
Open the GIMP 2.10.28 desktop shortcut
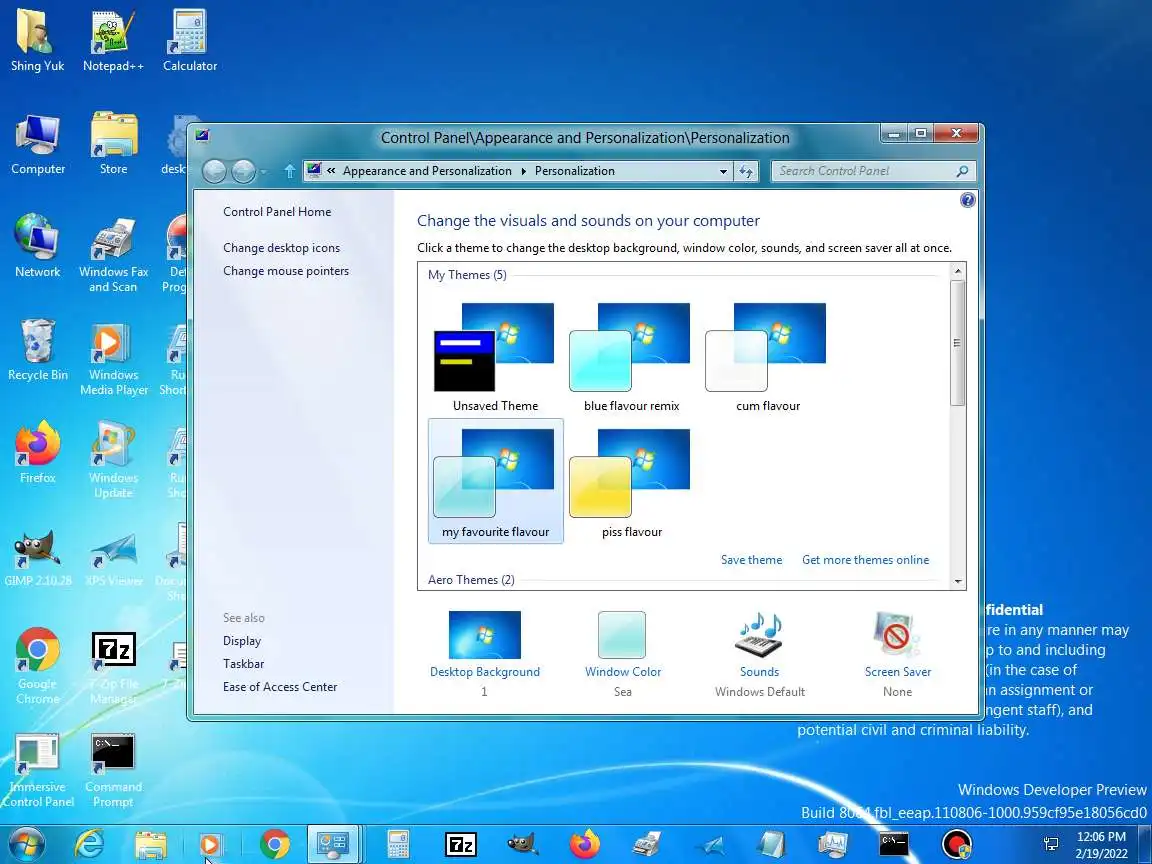(37, 557)
